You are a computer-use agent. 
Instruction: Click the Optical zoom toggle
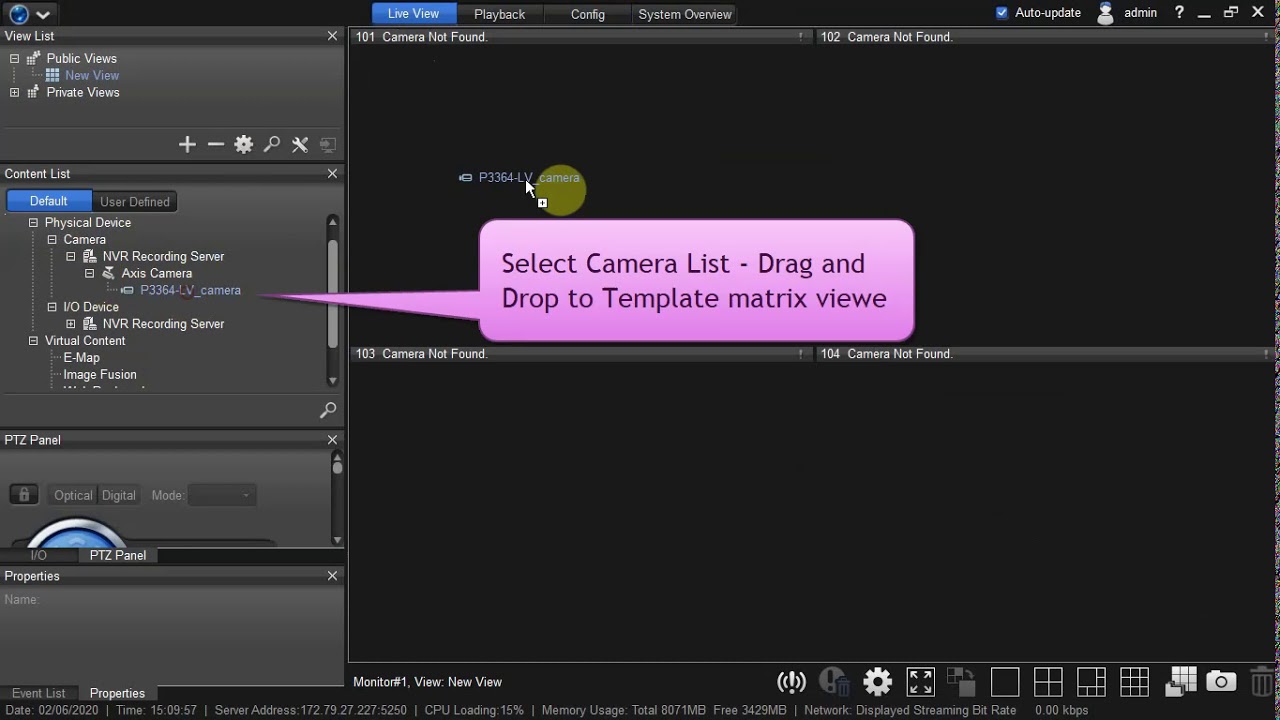(x=73, y=495)
